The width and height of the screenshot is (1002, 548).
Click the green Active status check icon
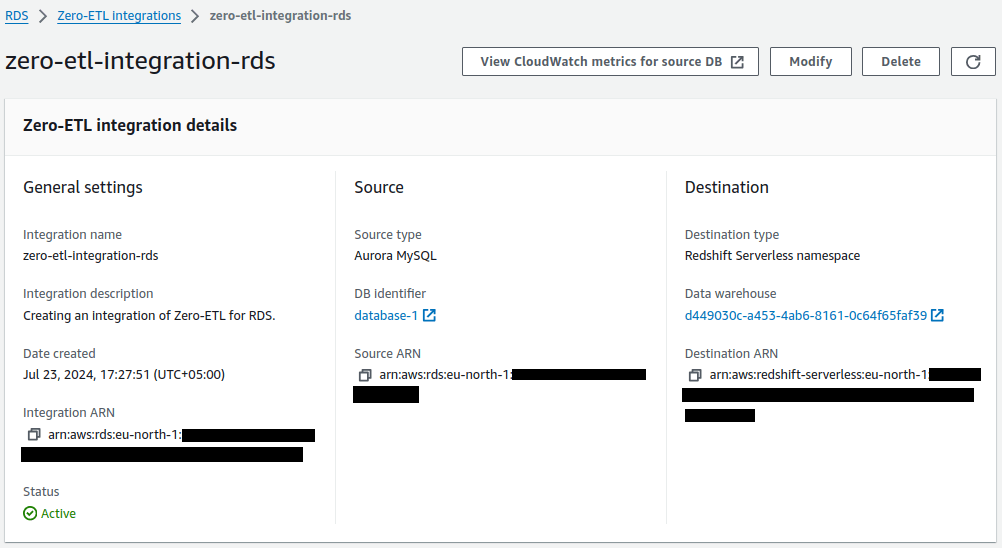[30, 513]
